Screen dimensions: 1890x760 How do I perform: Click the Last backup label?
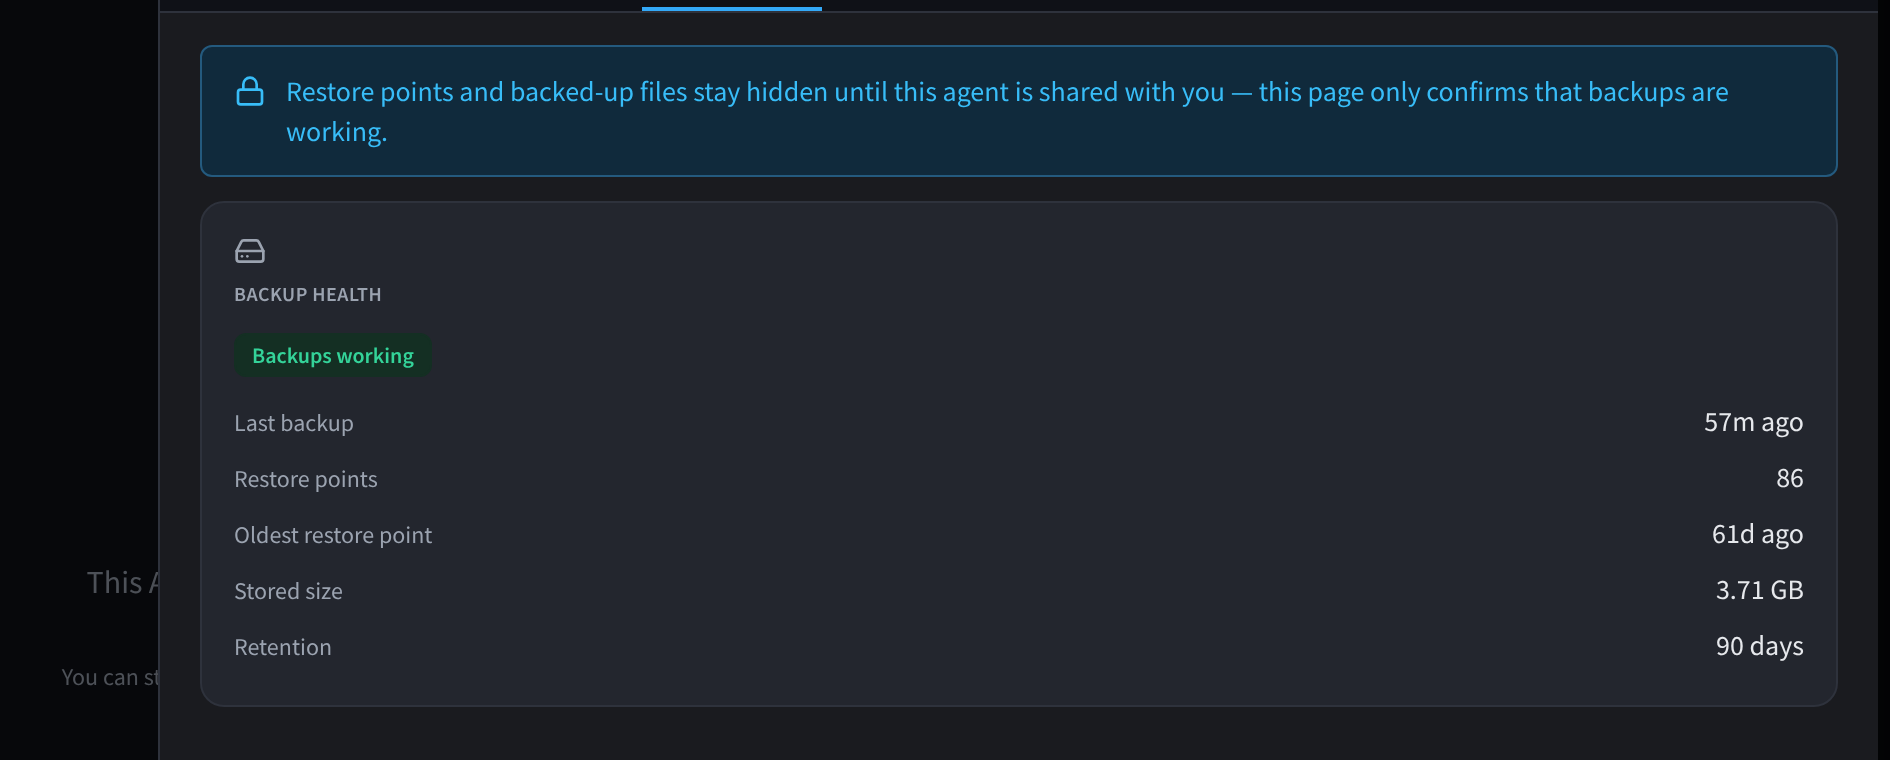(294, 423)
